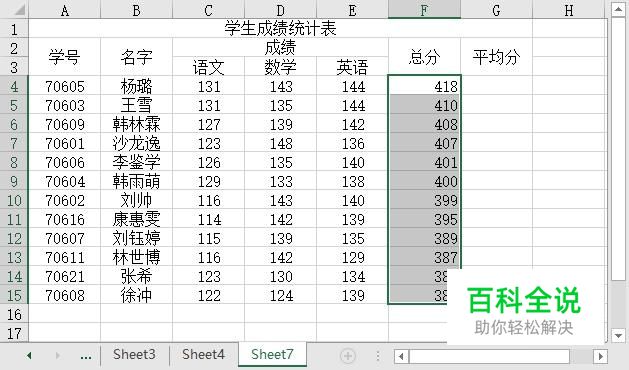The height and width of the screenshot is (370, 629).
Task: Click the name cell 徐冲
Action: tap(136, 295)
